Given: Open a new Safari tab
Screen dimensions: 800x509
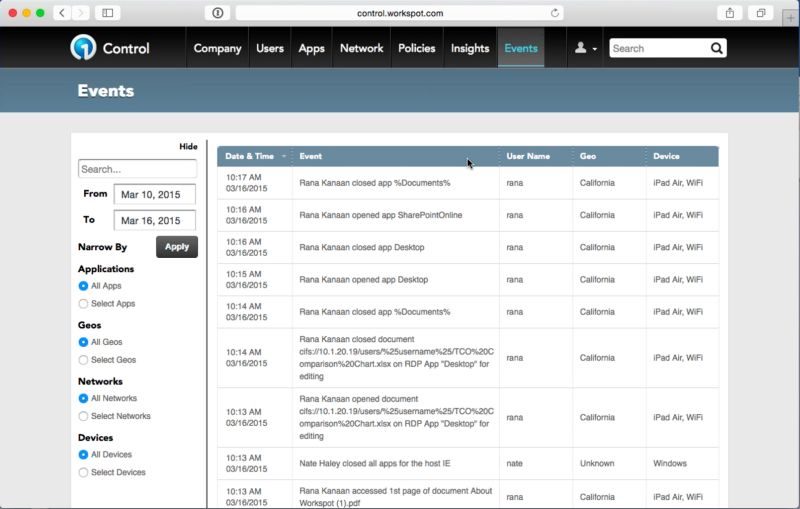Looking at the screenshot, I should tap(790, 17).
